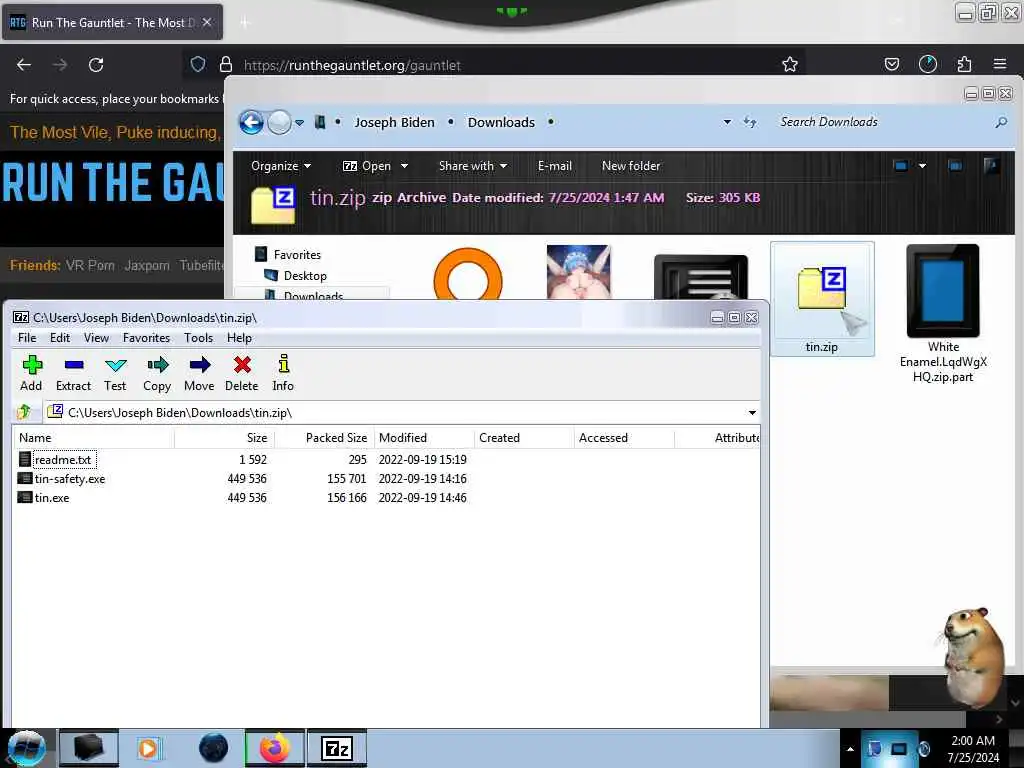
Task: Bookmark page with the star icon
Action: [x=790, y=64]
